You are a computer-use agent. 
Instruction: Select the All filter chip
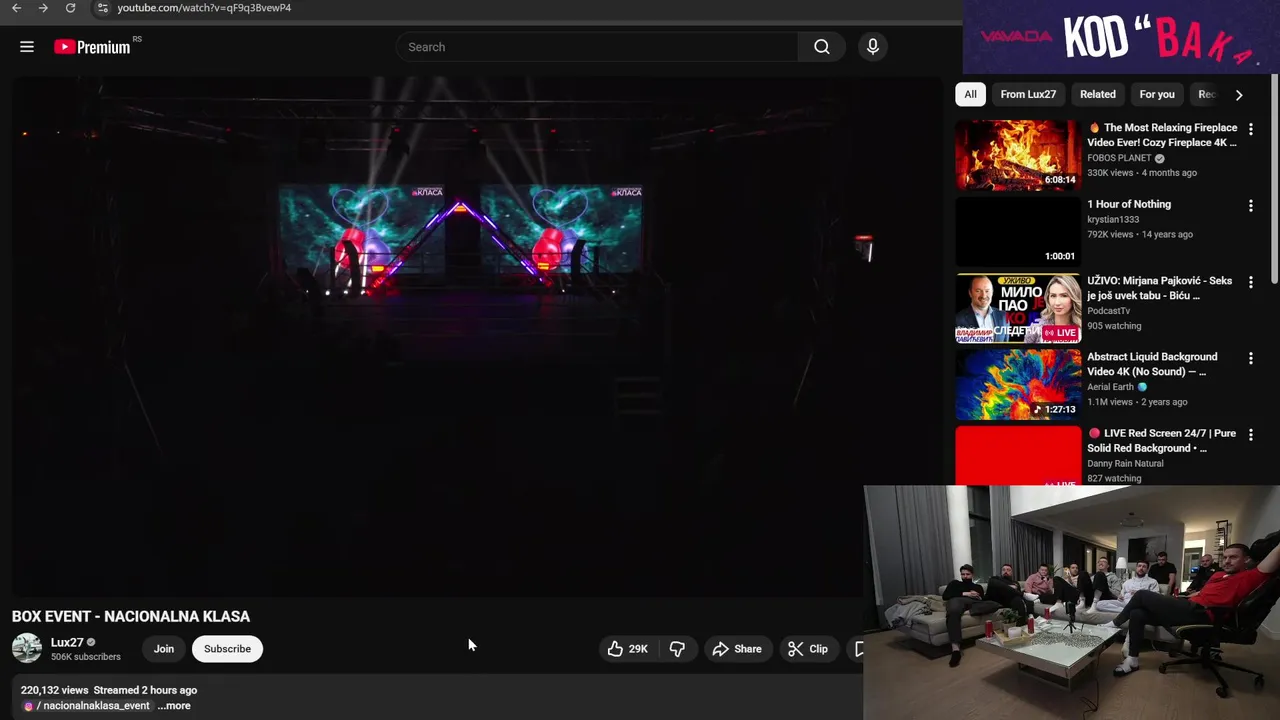970,94
